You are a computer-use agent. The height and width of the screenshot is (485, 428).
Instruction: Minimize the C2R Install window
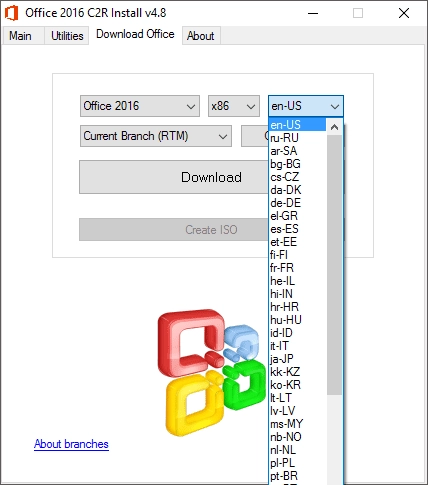coord(313,13)
